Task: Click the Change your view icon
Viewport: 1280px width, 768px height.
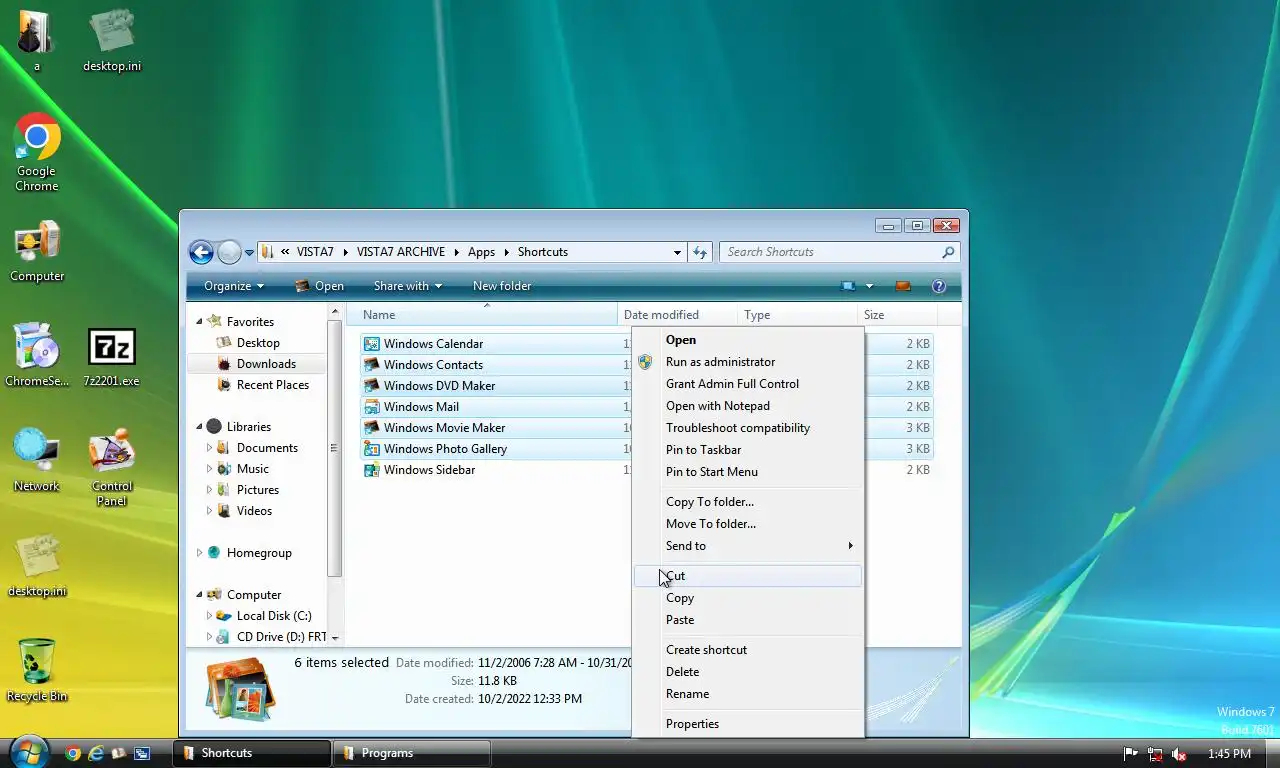Action: click(848, 286)
